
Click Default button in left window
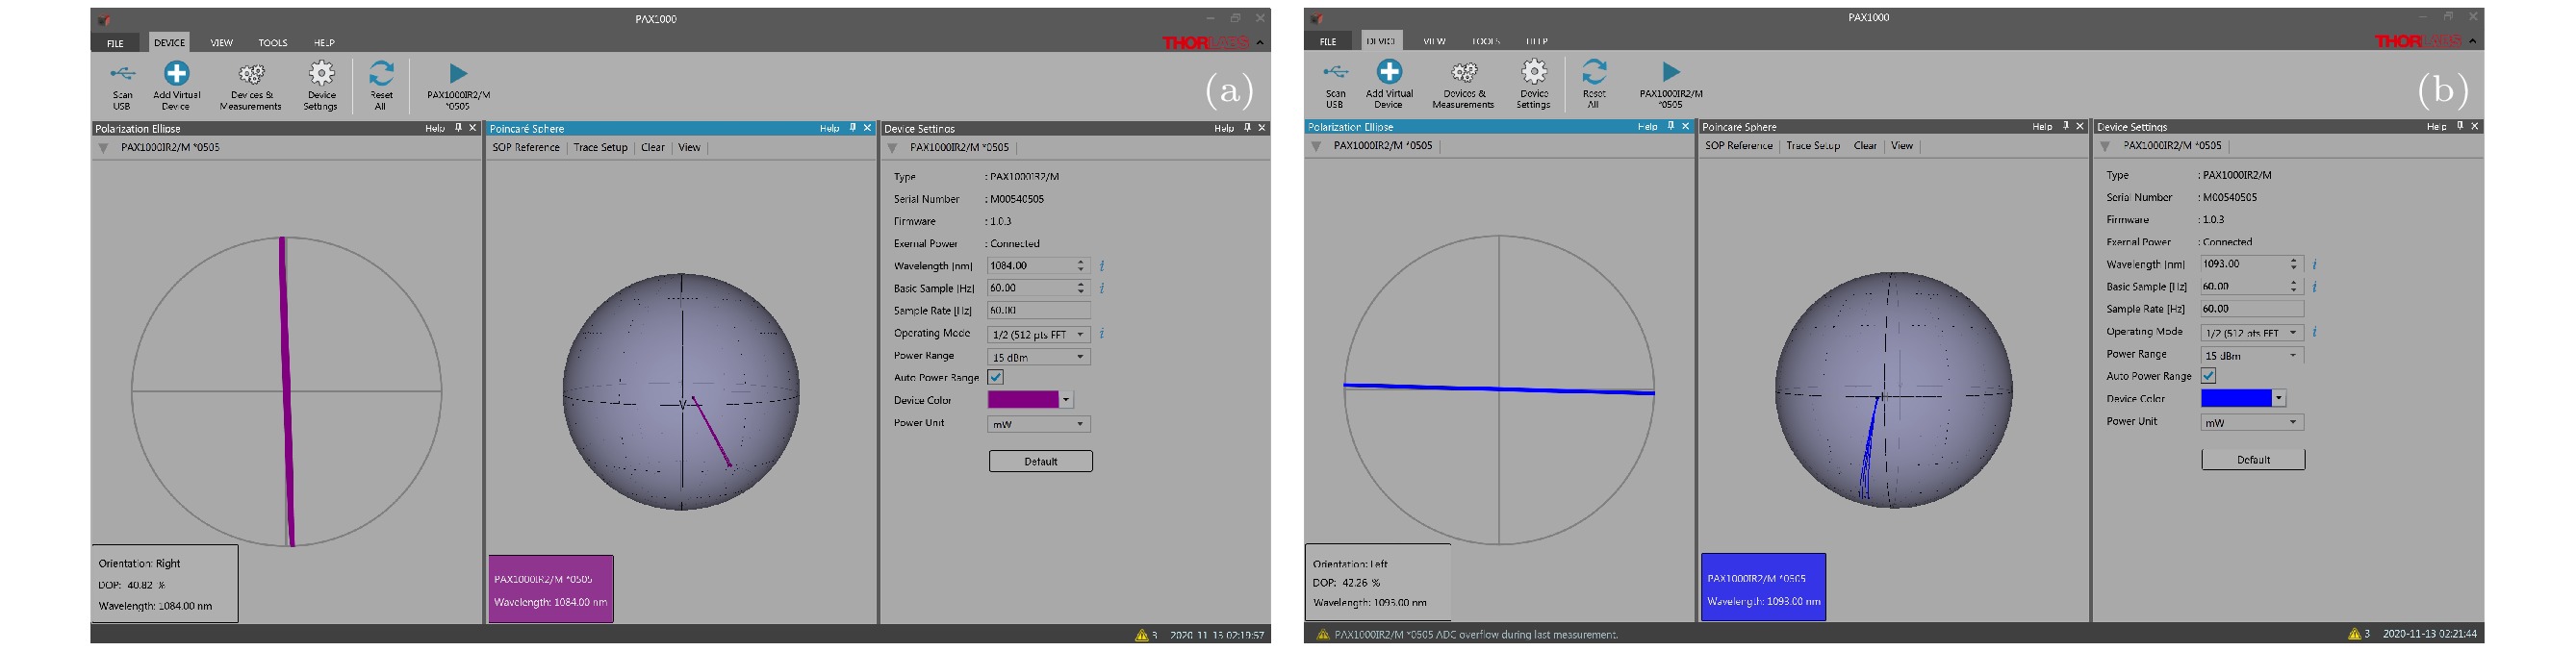(x=1040, y=461)
